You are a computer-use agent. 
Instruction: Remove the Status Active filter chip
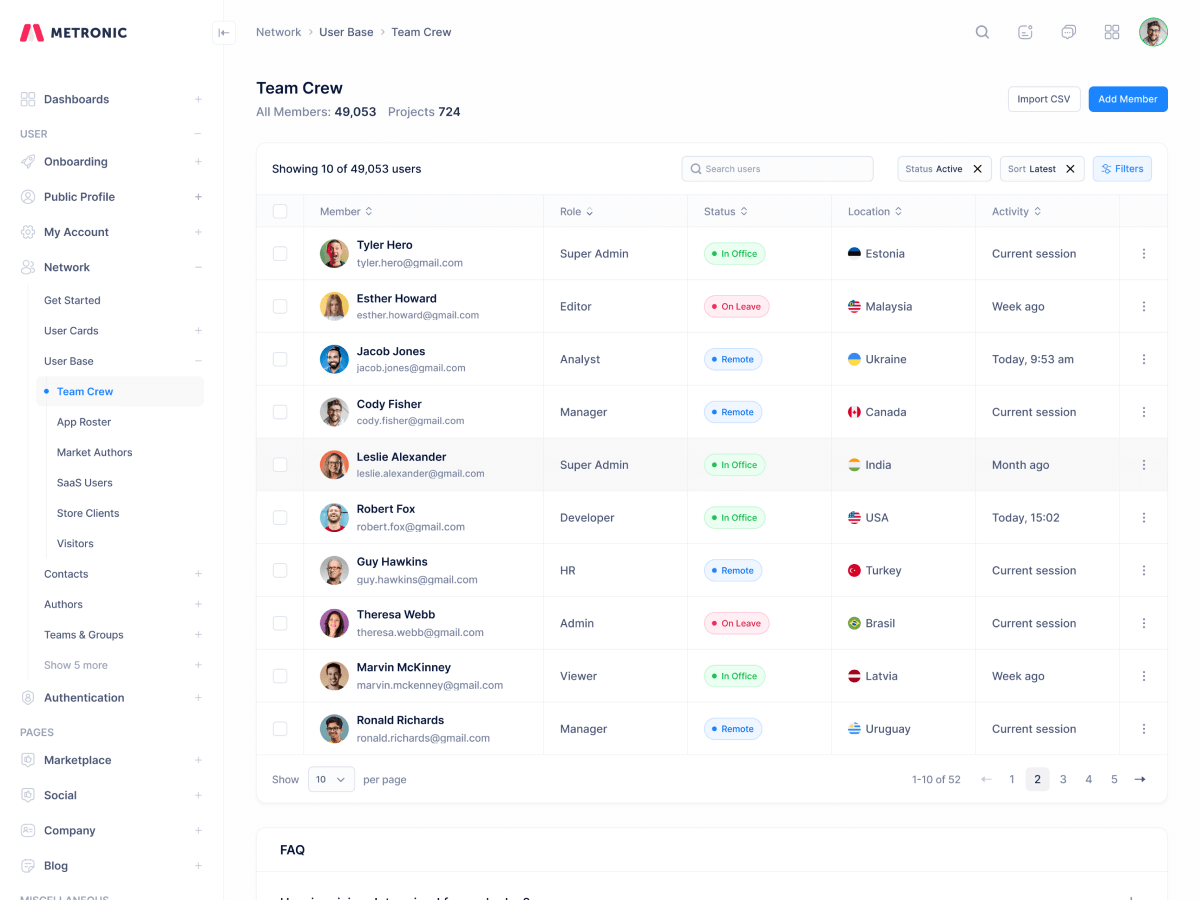click(978, 169)
